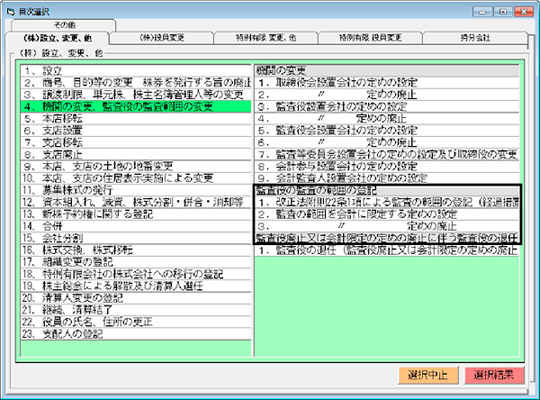Select 2、商号、目的等の変更 row
Viewport: 540px width, 400px height.
pos(136,83)
